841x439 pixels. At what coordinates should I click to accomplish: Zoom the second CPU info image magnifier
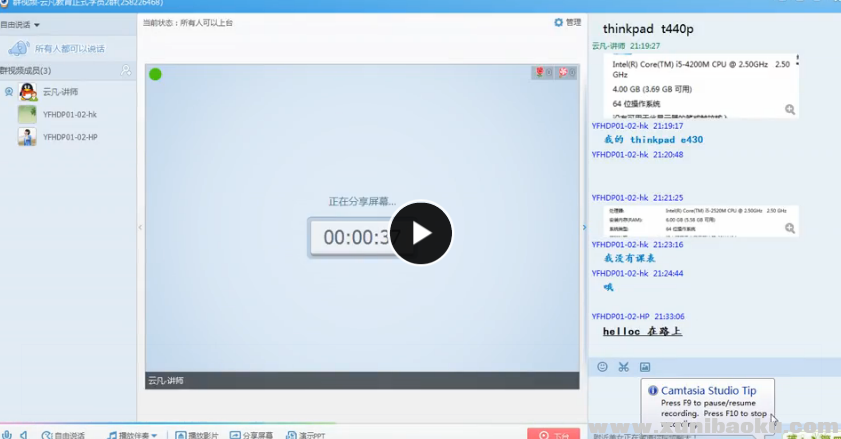[790, 228]
